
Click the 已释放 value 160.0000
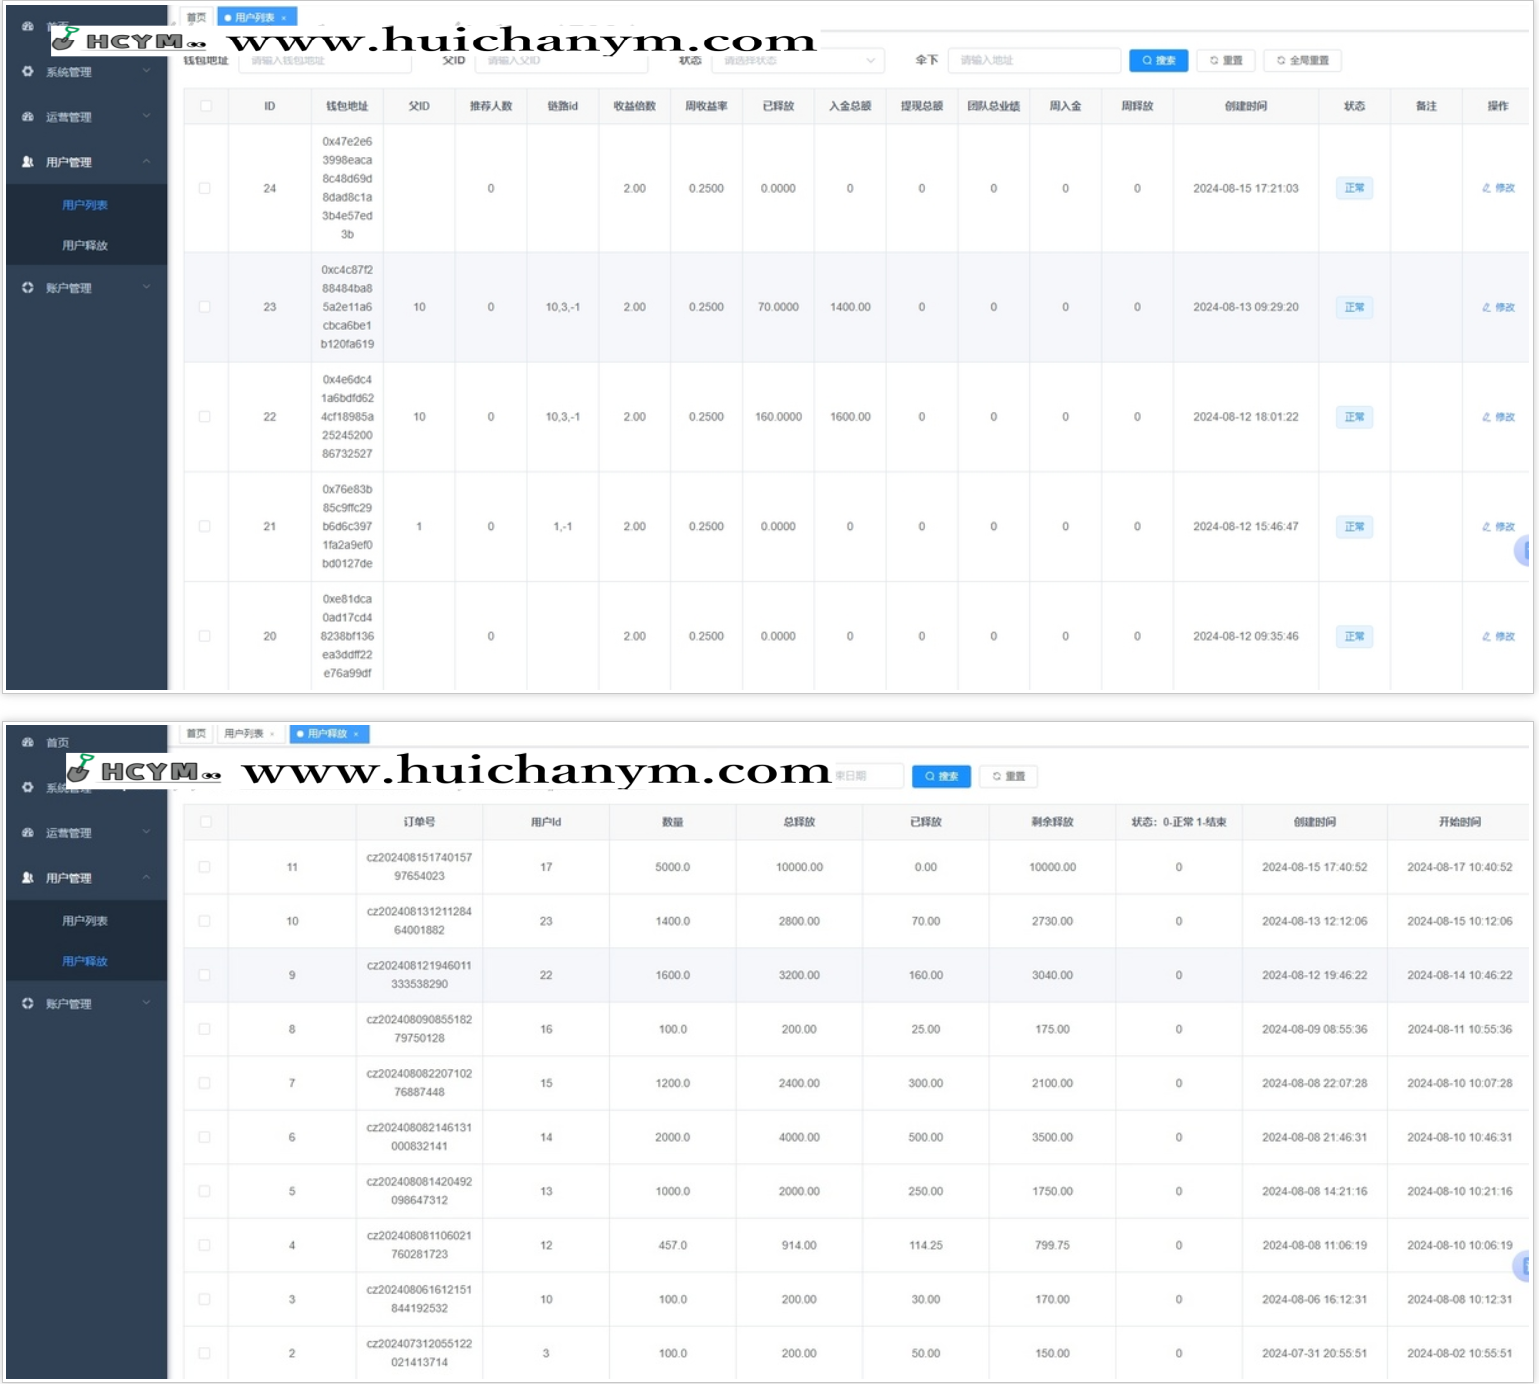coord(778,417)
